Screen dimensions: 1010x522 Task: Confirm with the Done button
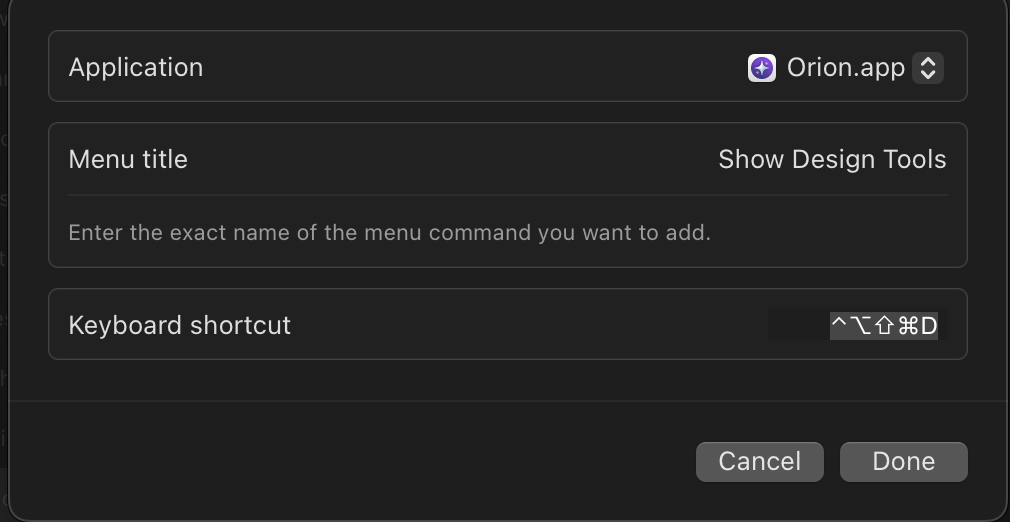point(904,461)
